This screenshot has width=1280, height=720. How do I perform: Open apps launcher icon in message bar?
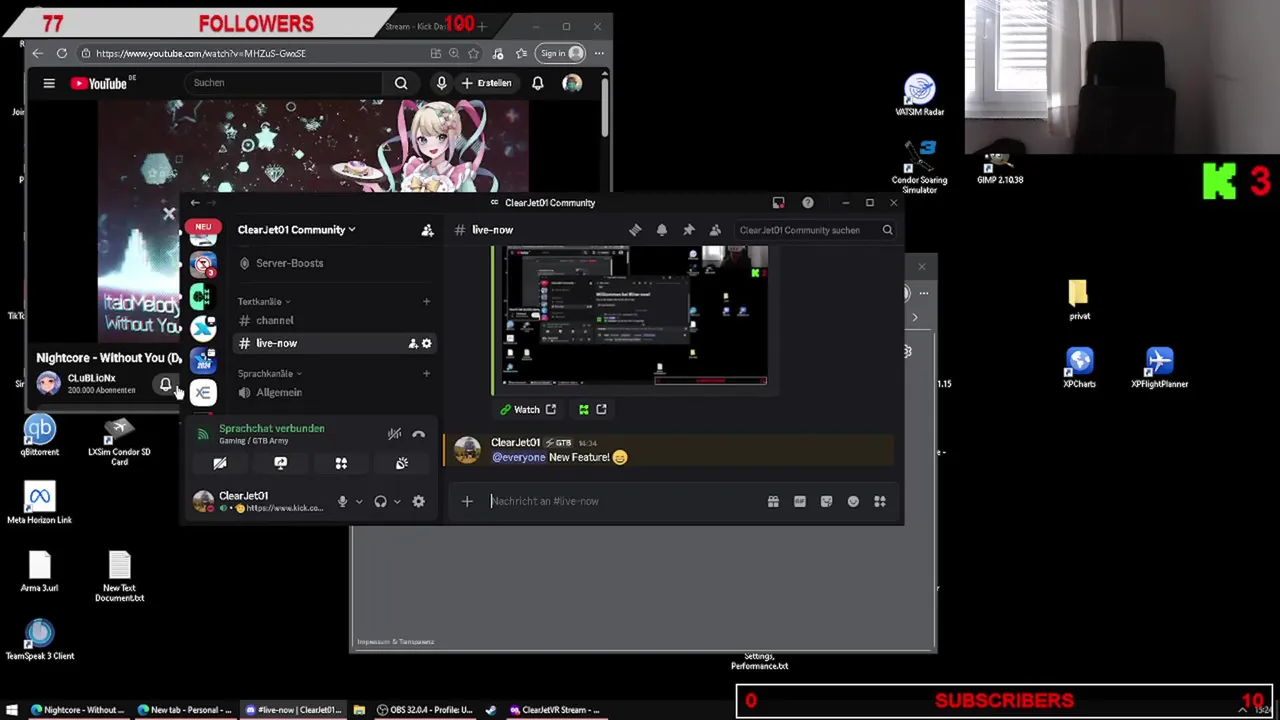click(880, 501)
